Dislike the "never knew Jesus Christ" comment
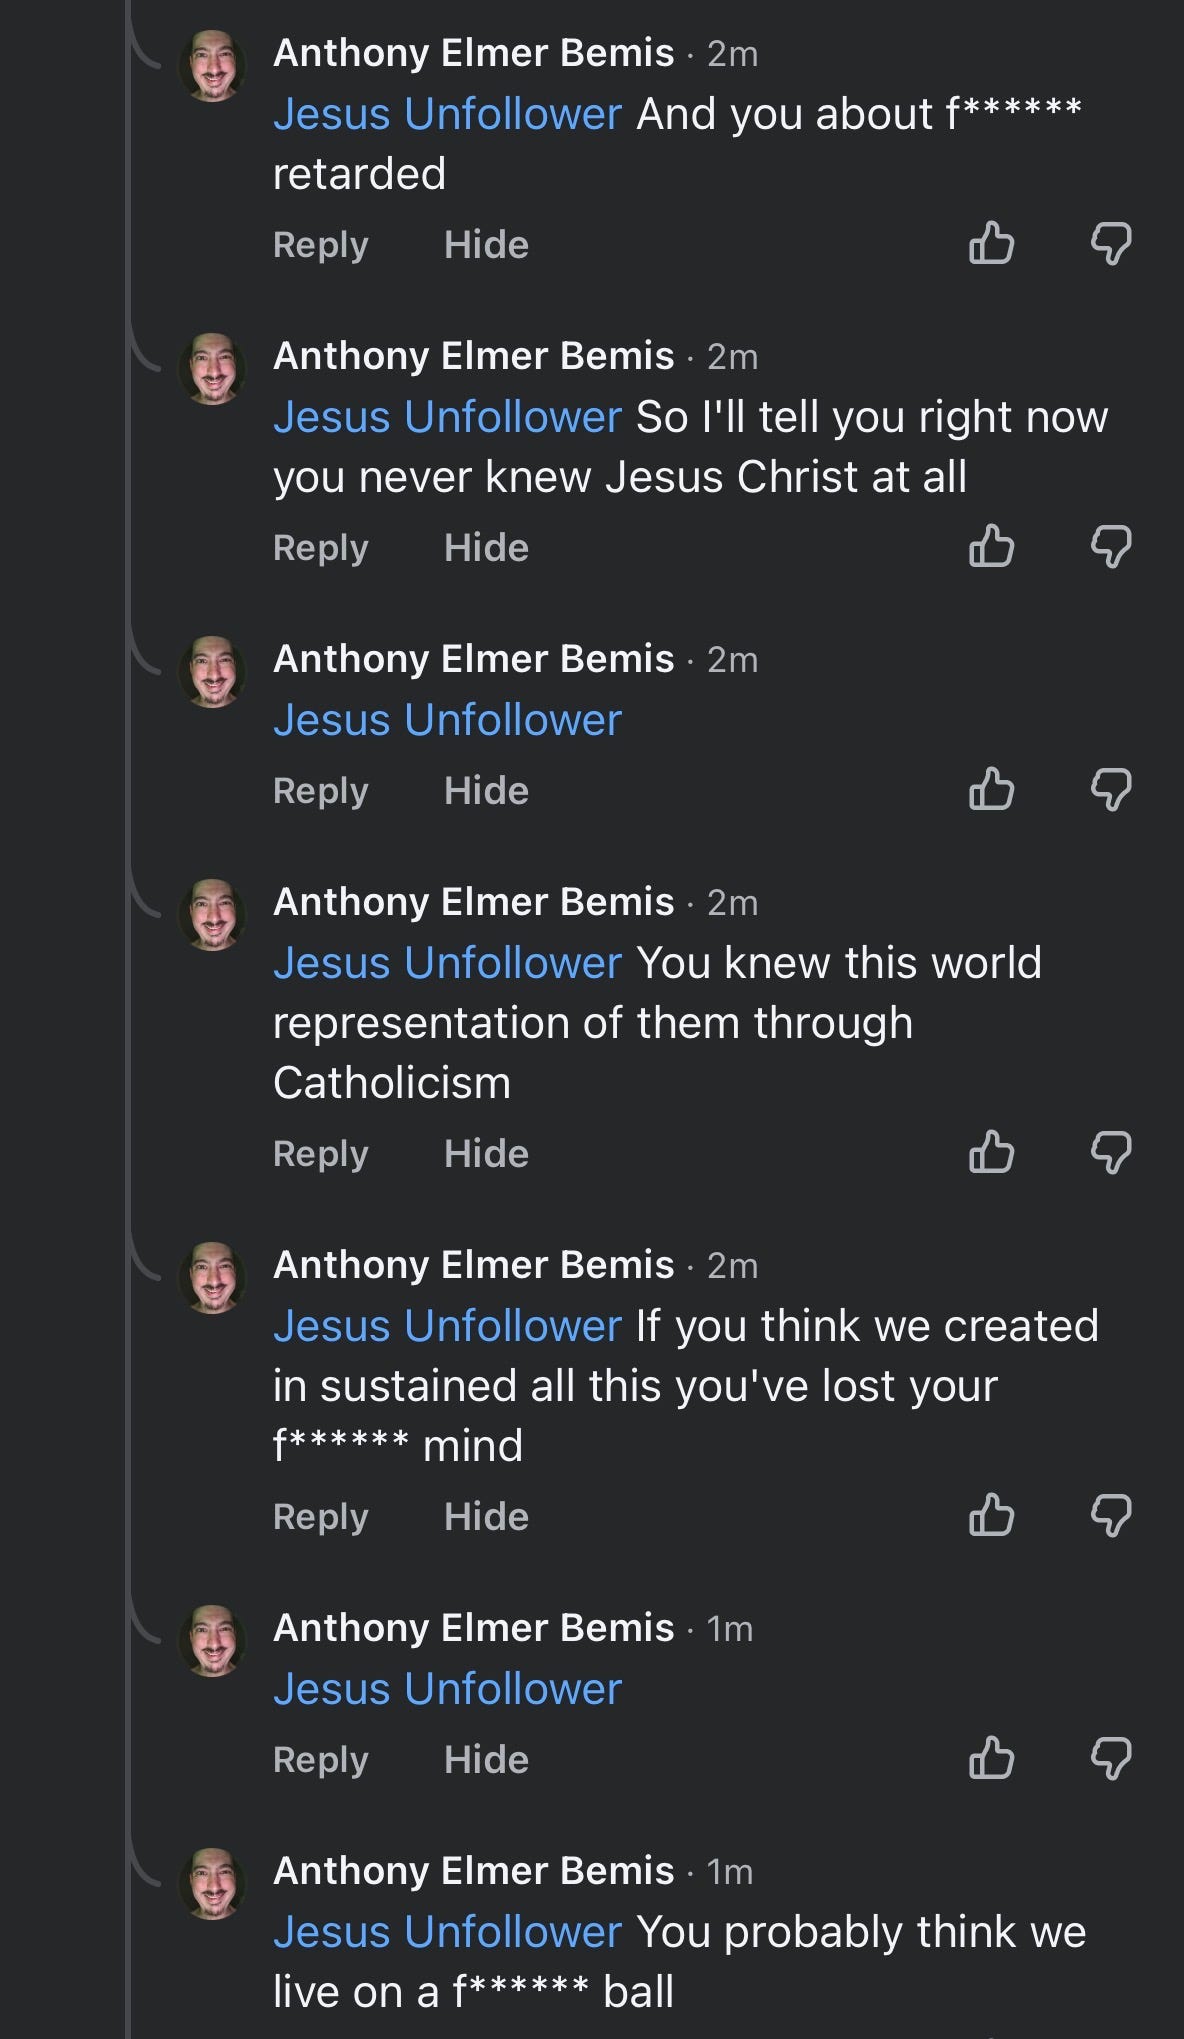 [x=1110, y=546]
